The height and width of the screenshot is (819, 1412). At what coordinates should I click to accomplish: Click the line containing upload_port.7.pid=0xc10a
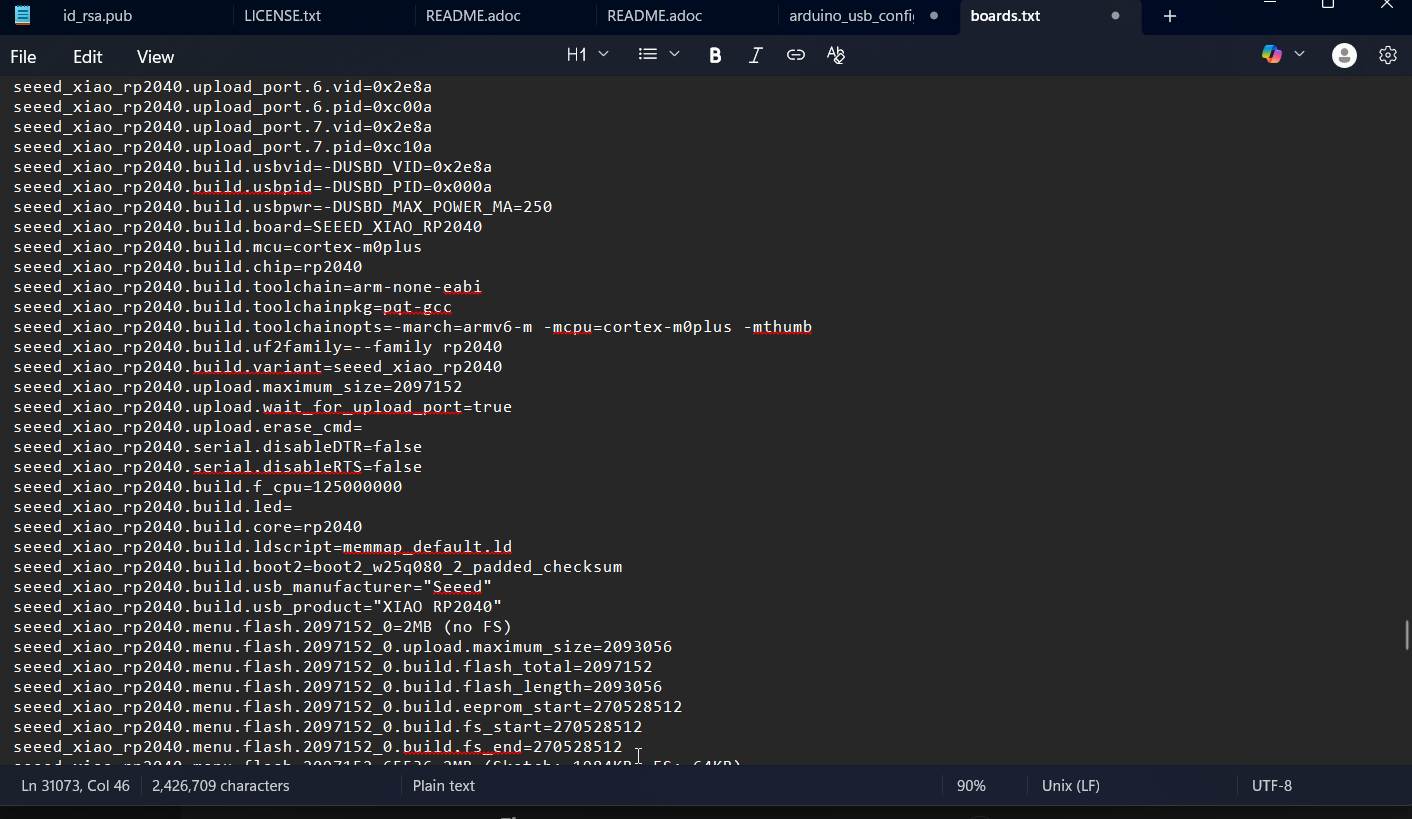click(223, 147)
